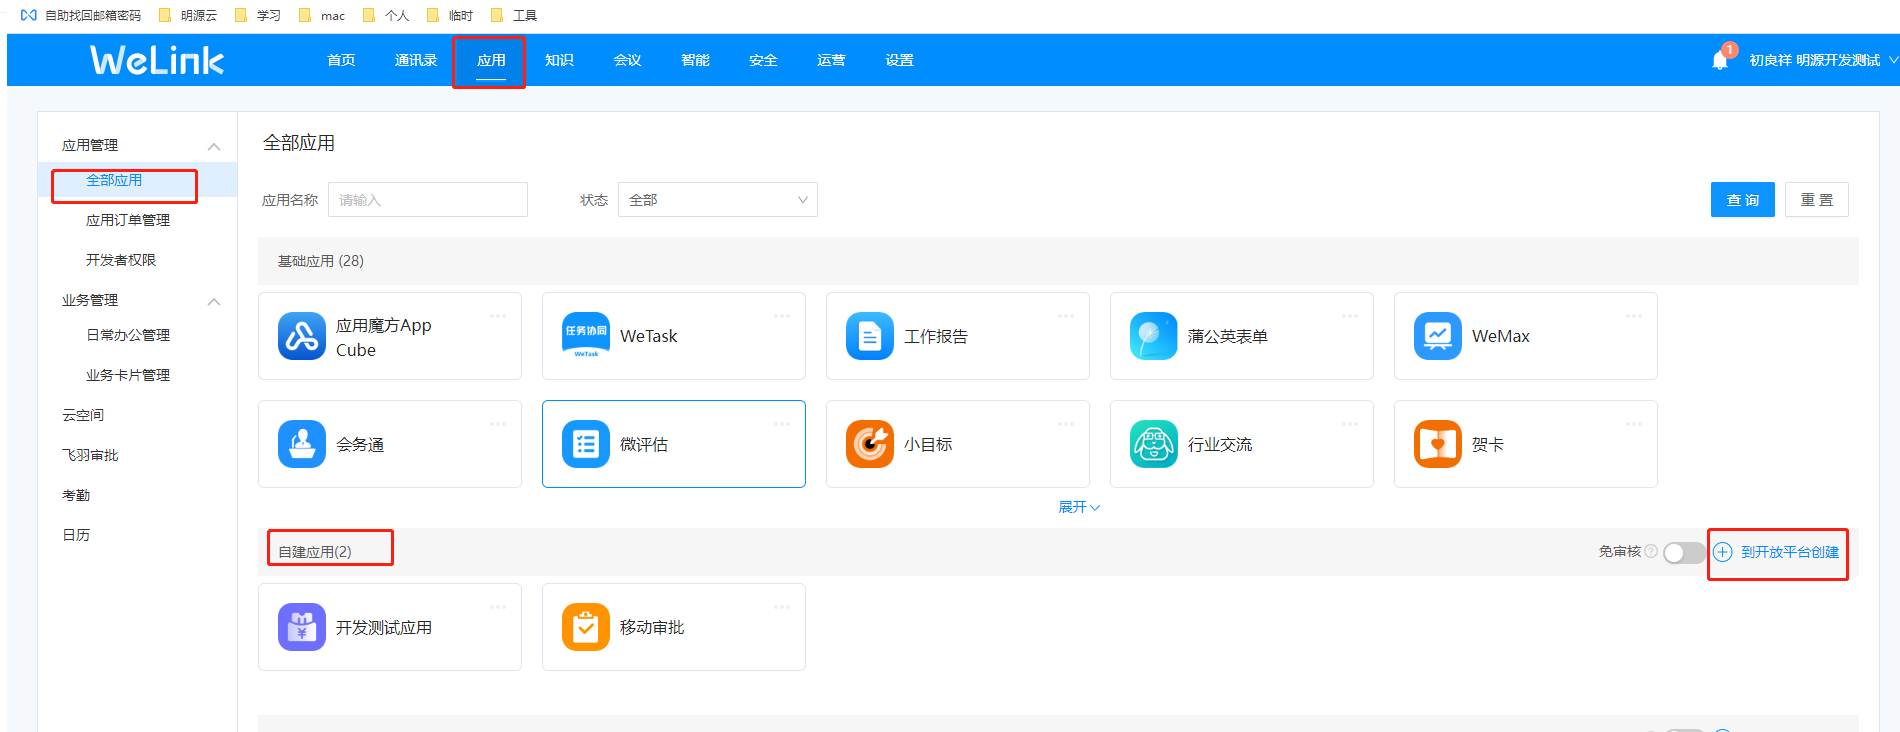1900x732 pixels.
Task: Click the 工作报告 app icon
Action: 870,336
